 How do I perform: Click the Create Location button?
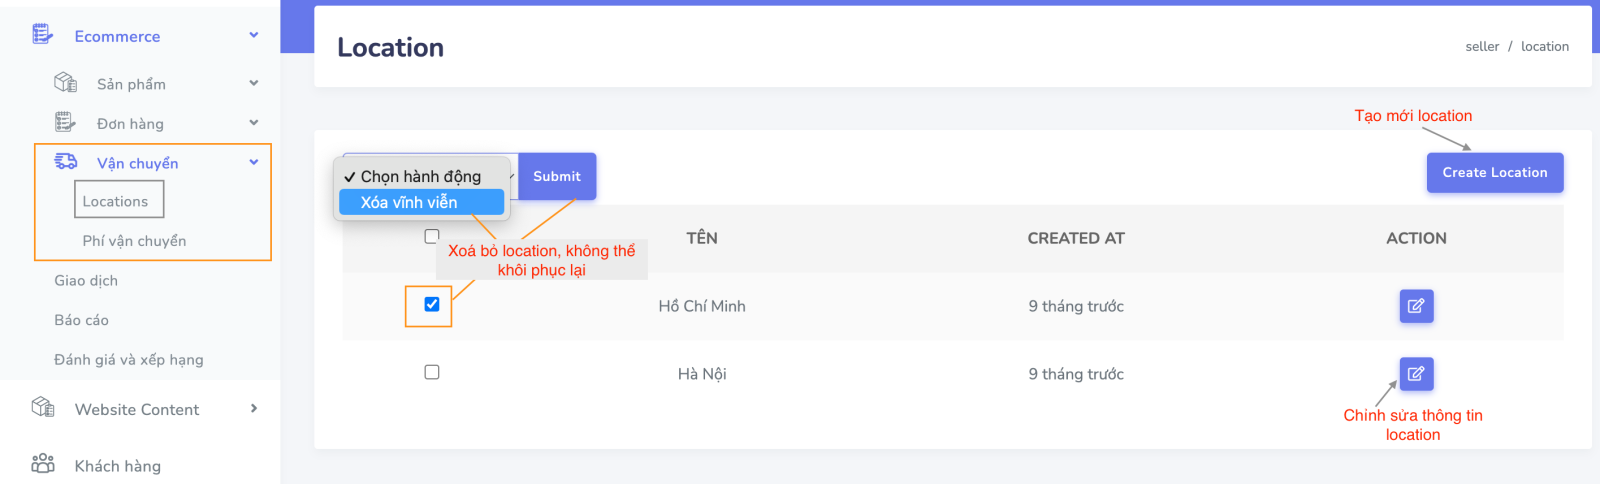(1494, 172)
